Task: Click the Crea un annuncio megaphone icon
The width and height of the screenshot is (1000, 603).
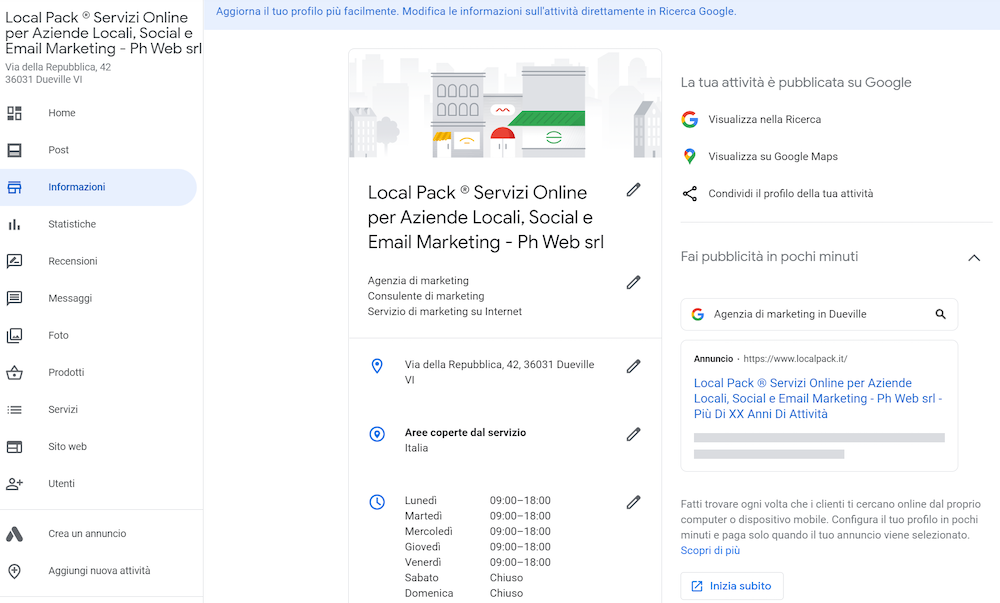Action: (17, 533)
